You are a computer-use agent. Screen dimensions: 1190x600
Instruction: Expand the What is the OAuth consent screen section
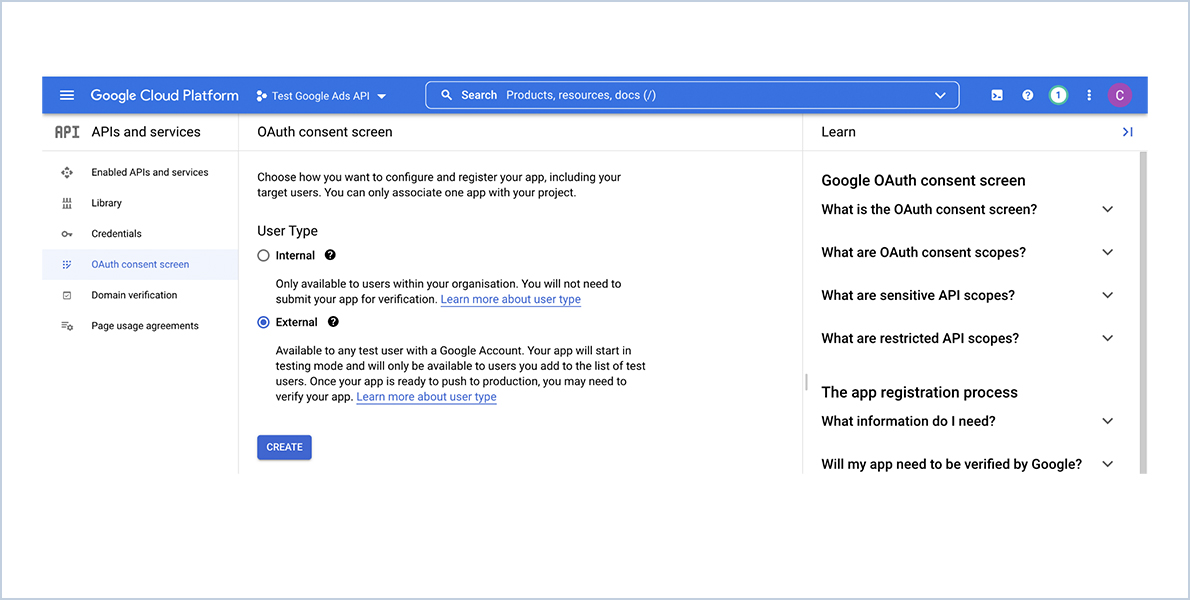(1107, 209)
